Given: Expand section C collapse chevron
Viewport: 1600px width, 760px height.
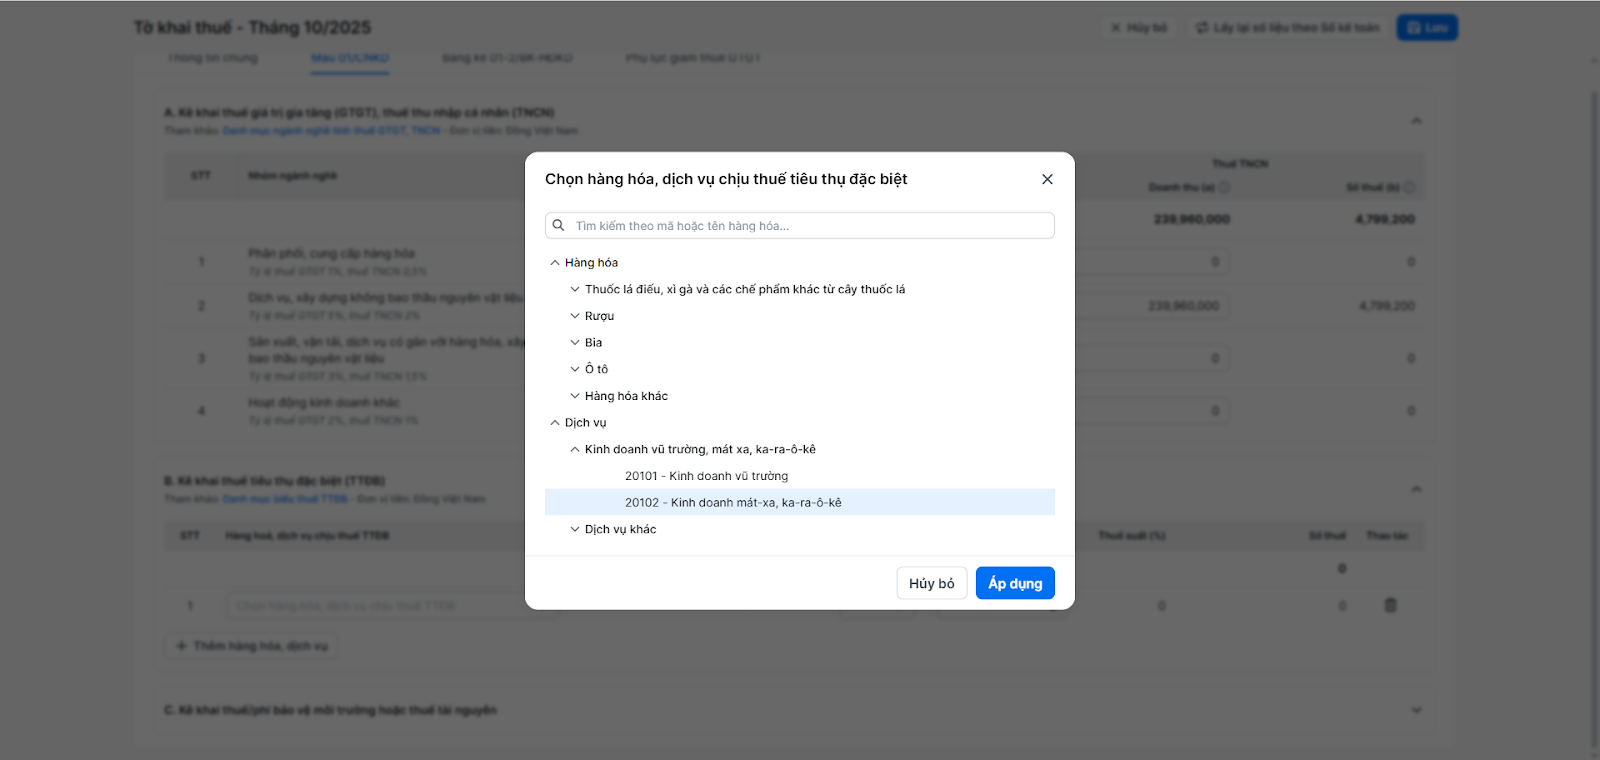Looking at the screenshot, I should pos(1416,710).
